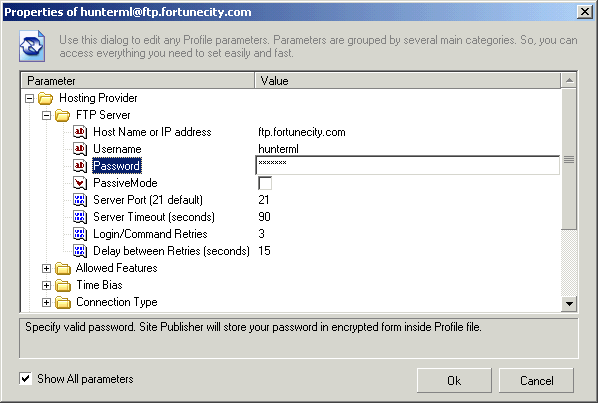
Task: Click the Username text parameter icon
Action: [x=80, y=149]
